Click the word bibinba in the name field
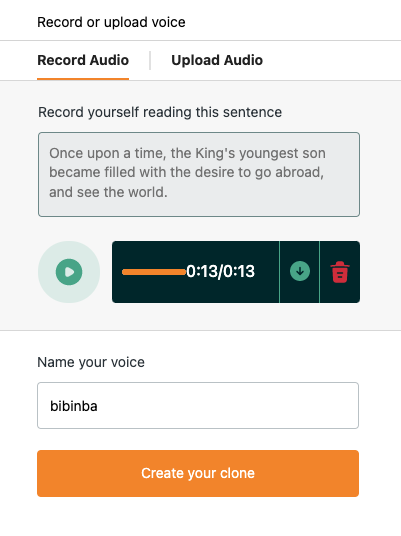401x536 pixels. tap(74, 406)
